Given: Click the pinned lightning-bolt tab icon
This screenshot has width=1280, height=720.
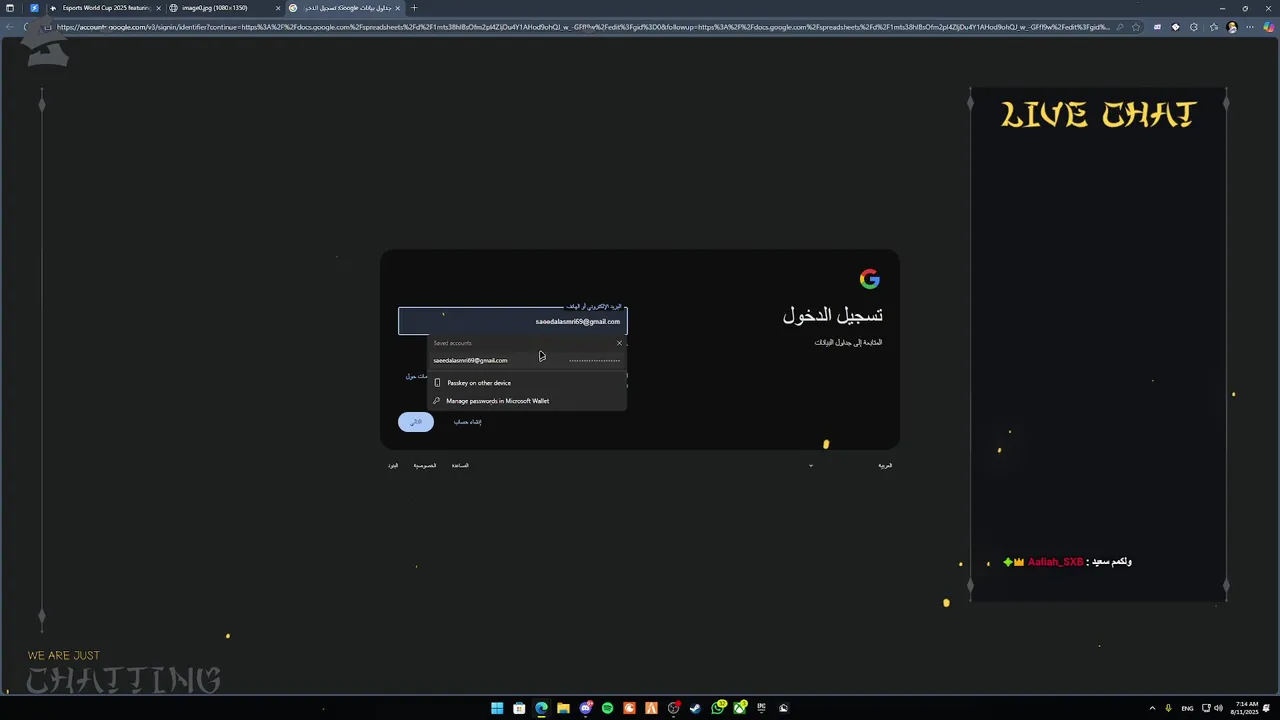Looking at the screenshot, I should tap(34, 8).
